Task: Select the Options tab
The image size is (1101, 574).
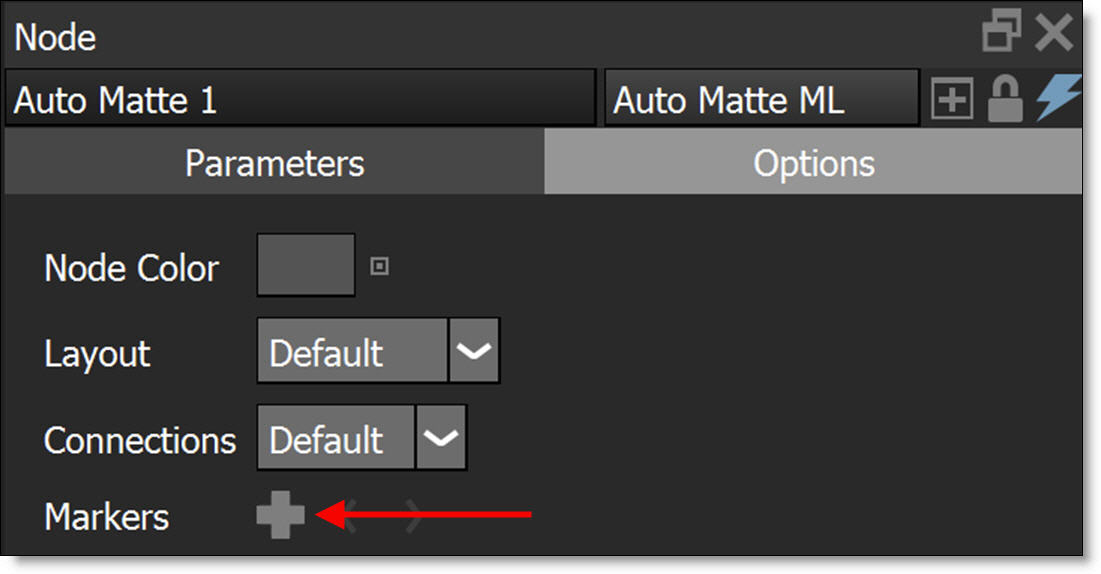Action: click(x=813, y=163)
